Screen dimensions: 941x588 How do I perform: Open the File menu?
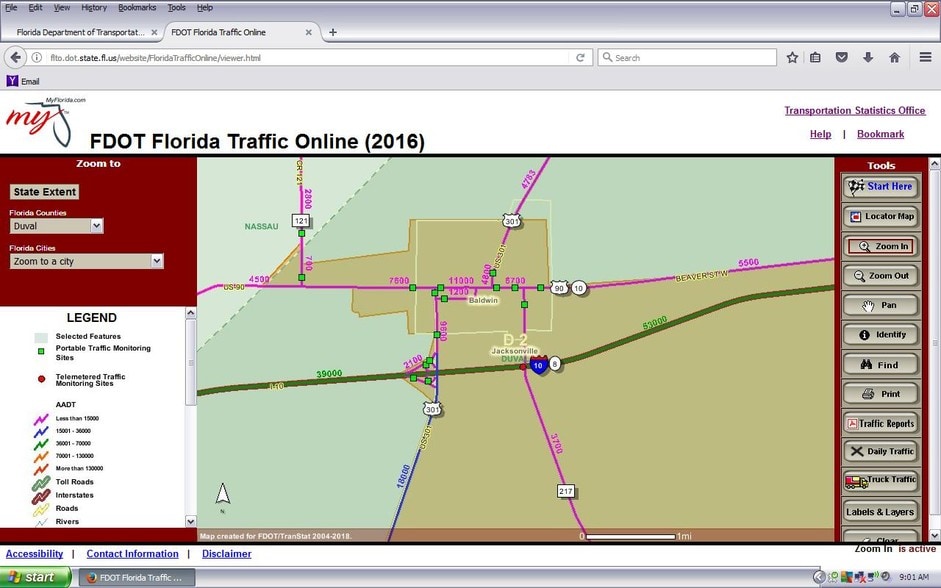coord(11,8)
